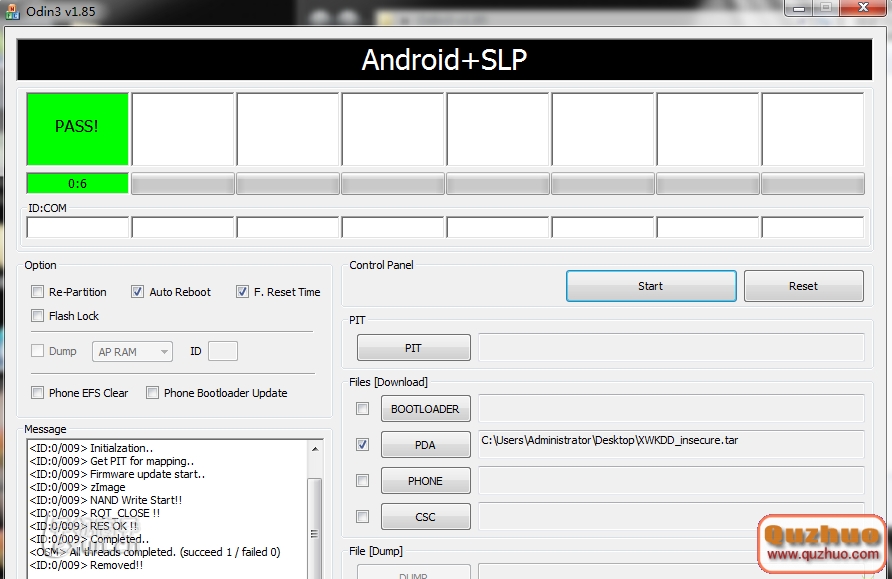Select the 'All threads completed' log line
The image size is (892, 579).
click(x=155, y=552)
